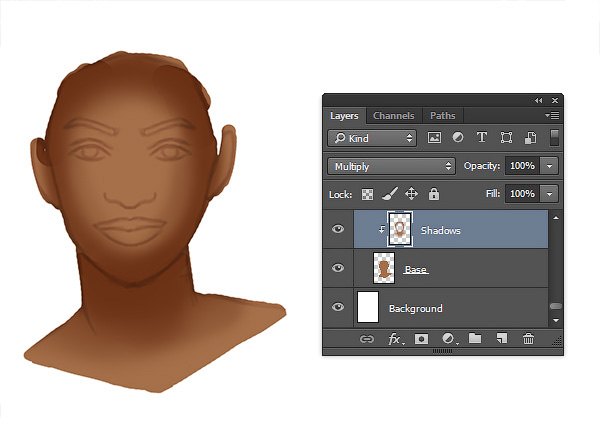Lock transparent pixels icon
600x444 pixels.
pyautogui.click(x=367, y=194)
